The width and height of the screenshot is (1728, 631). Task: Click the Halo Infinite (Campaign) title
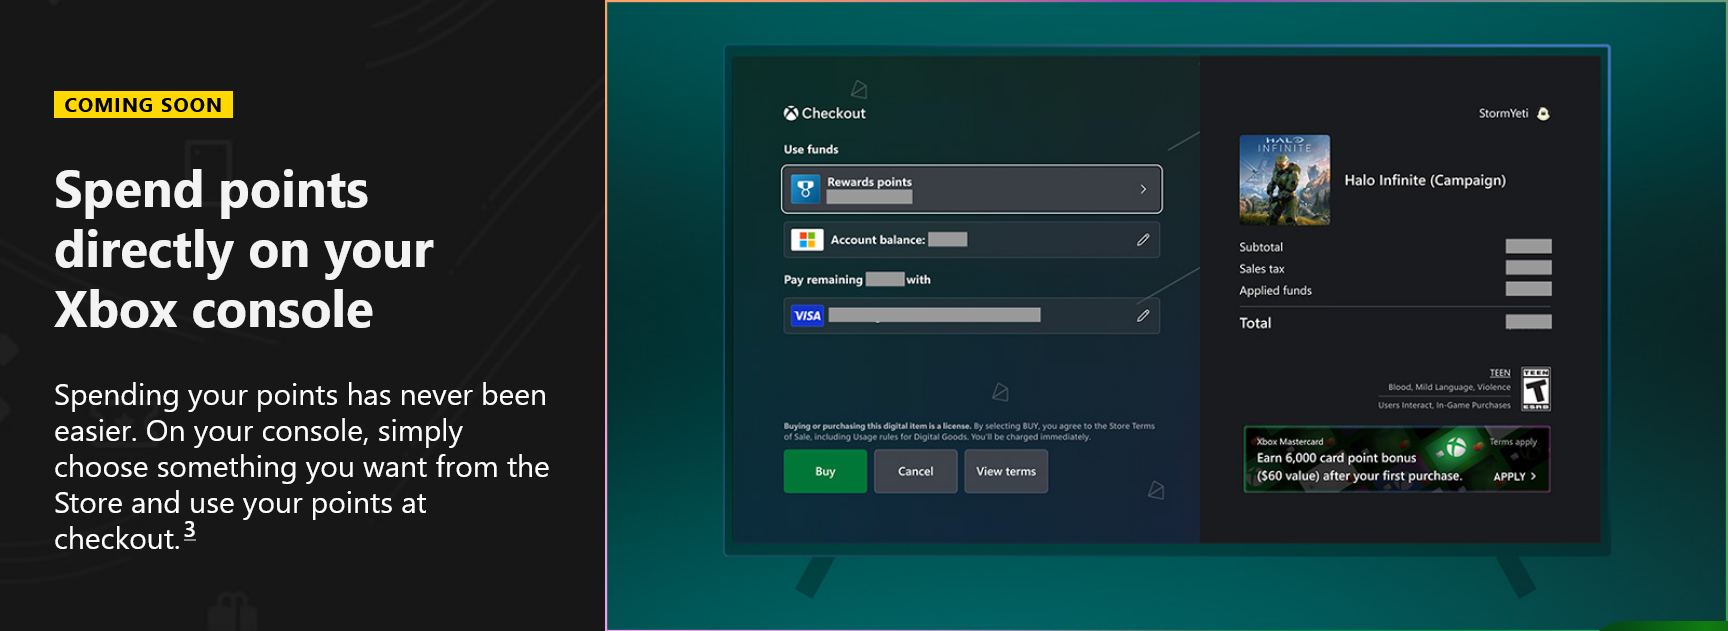coord(1424,180)
